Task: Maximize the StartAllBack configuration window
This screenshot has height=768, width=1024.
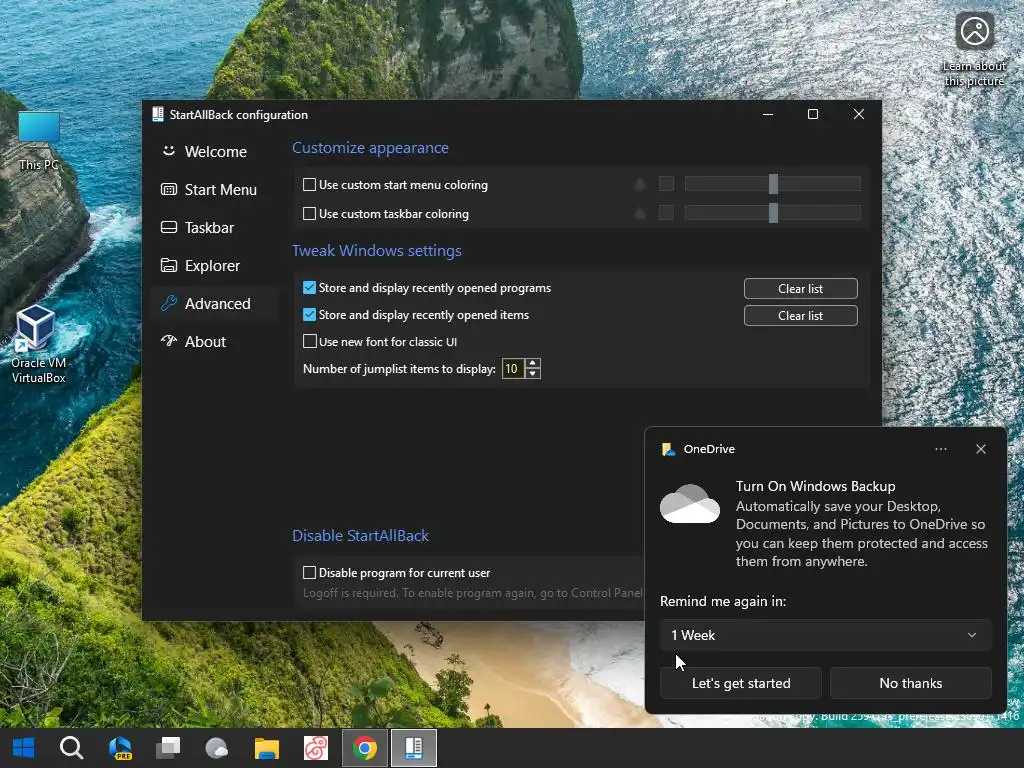Action: 812,114
